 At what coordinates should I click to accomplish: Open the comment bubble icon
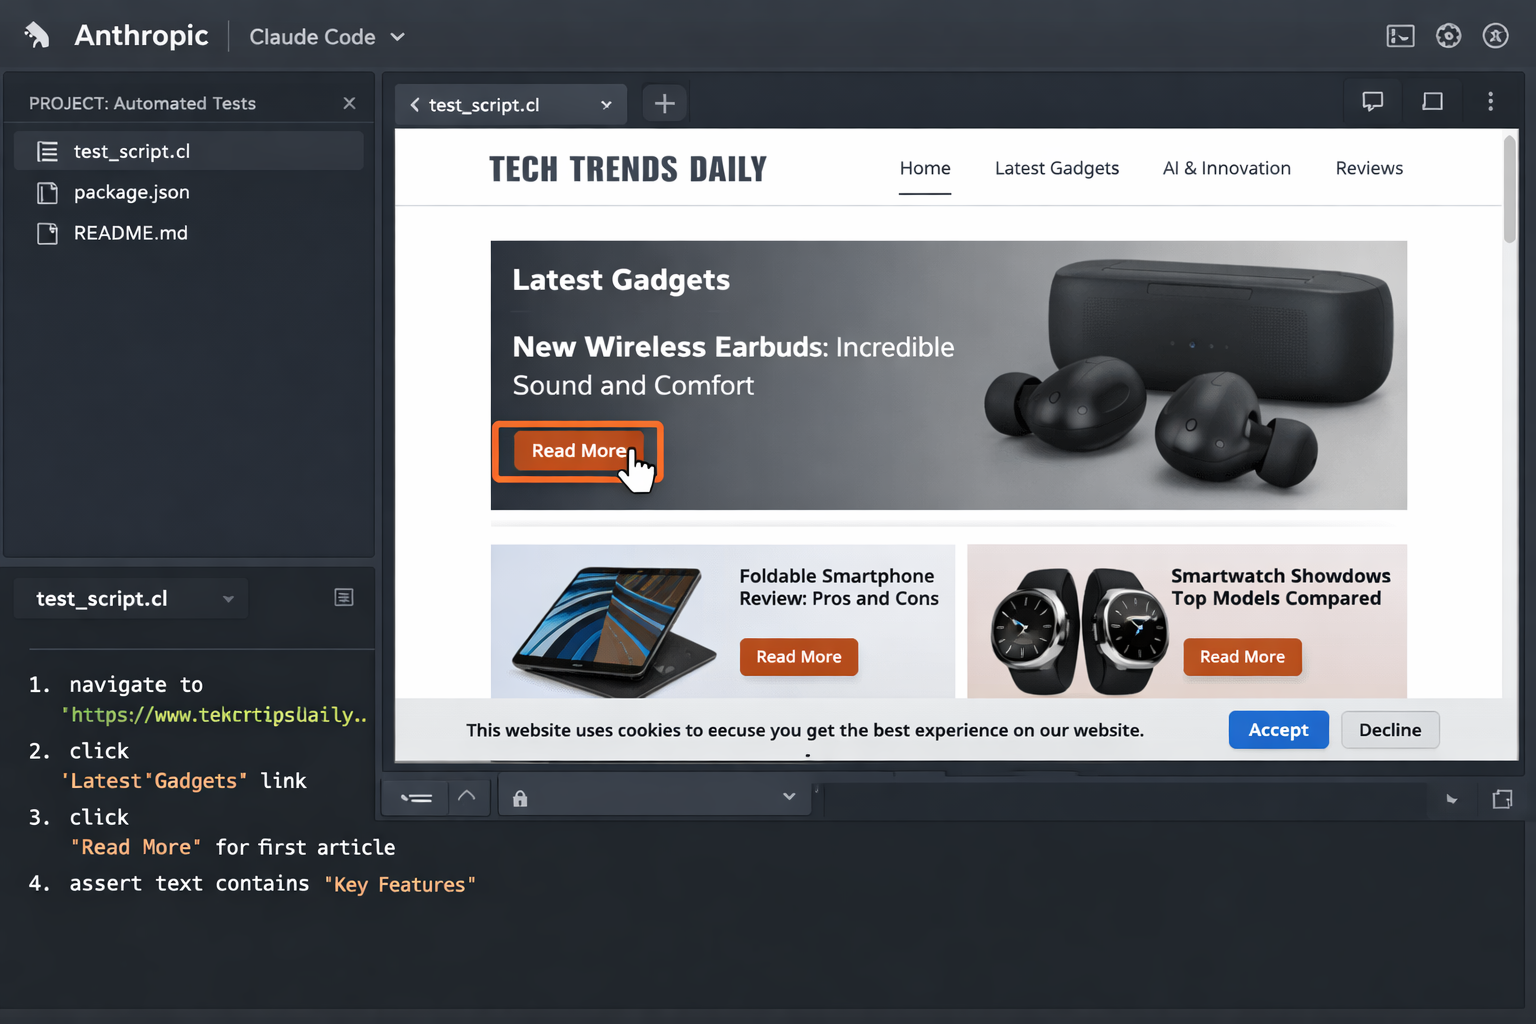[x=1373, y=101]
